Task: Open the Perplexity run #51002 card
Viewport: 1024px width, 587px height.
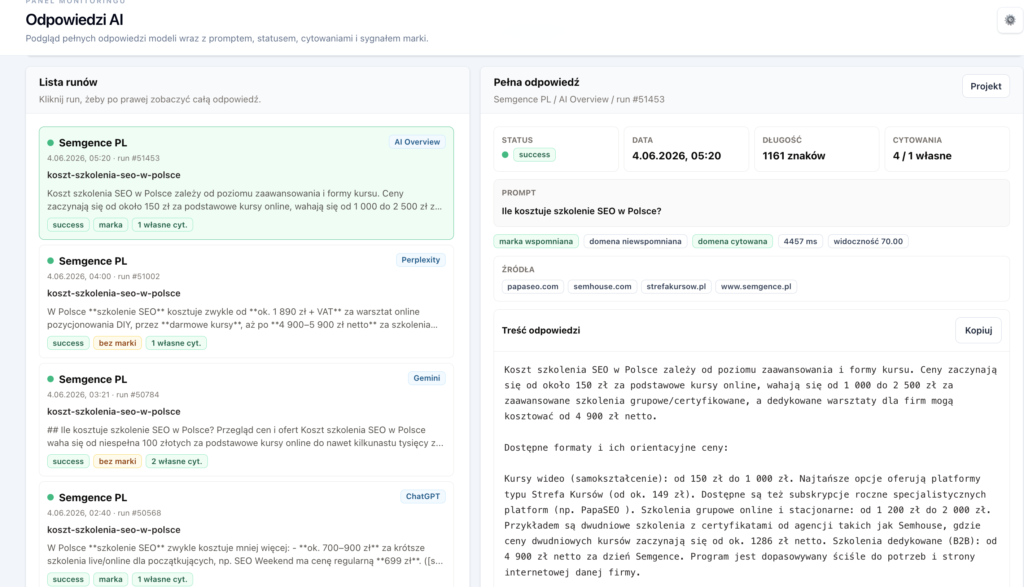Action: [x=246, y=301]
